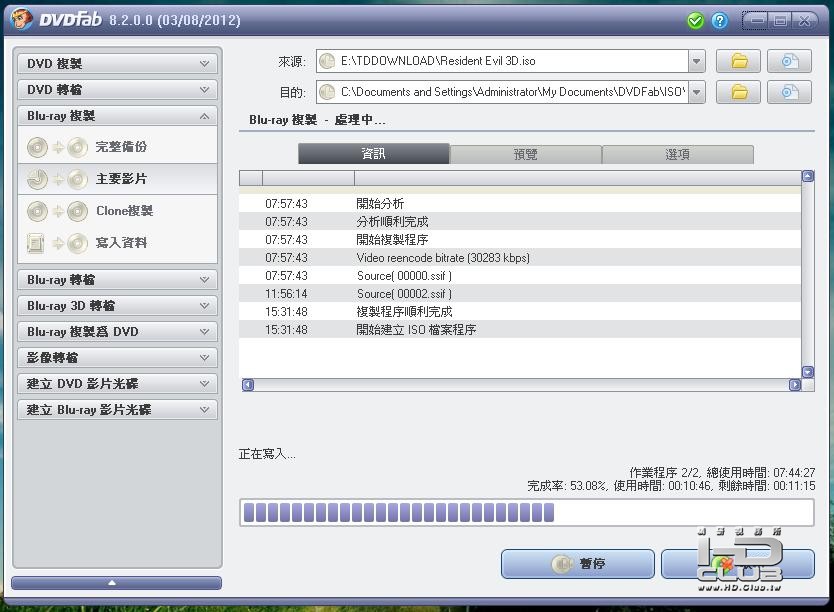Select 完整備份 full disc mode
The image size is (834, 612).
pyautogui.click(x=118, y=147)
